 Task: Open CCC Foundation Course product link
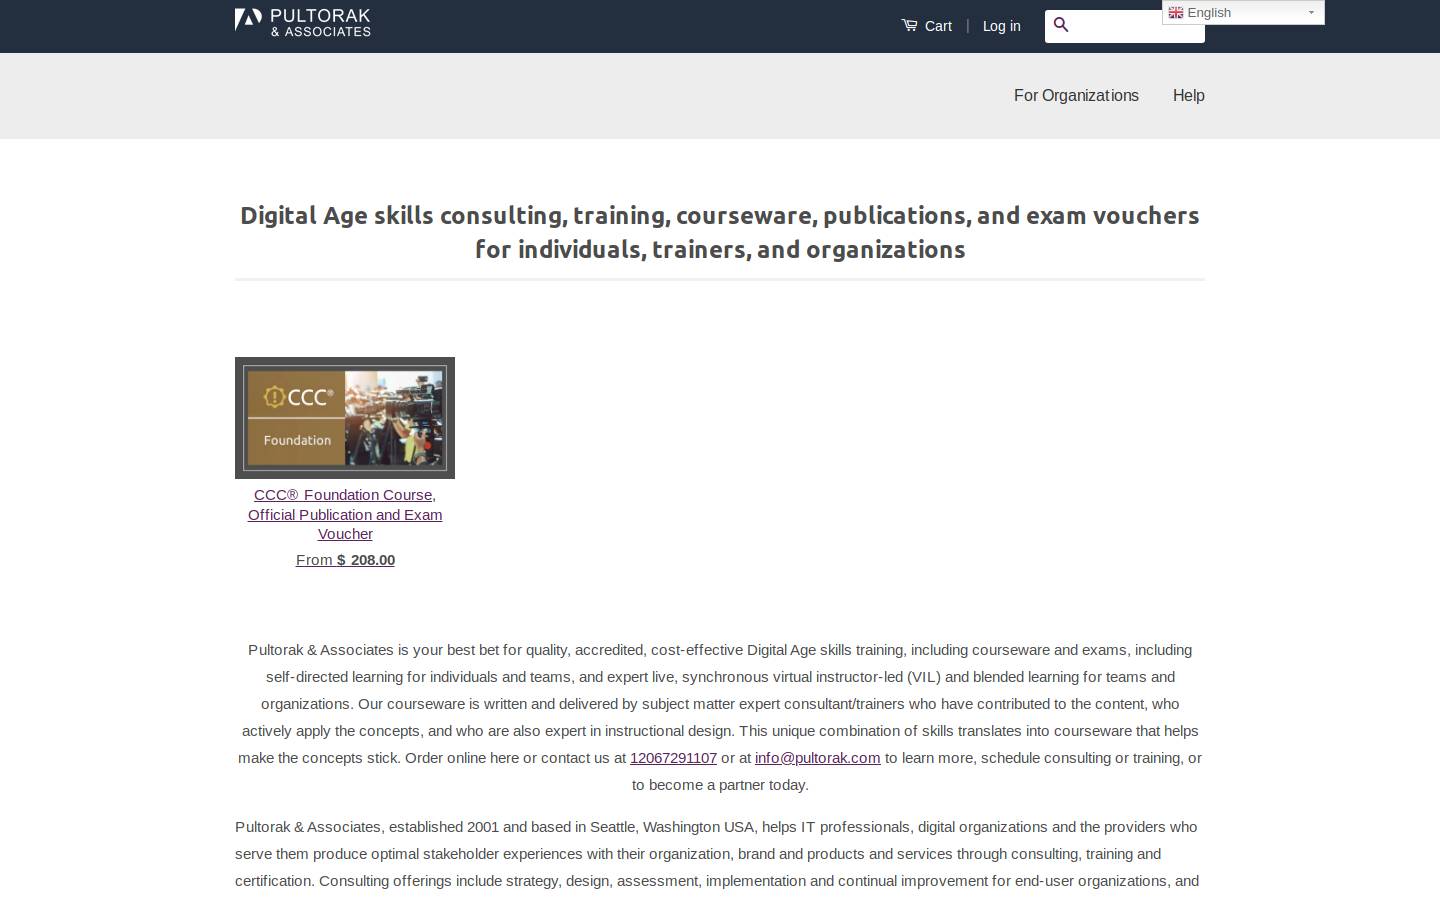pos(345,514)
